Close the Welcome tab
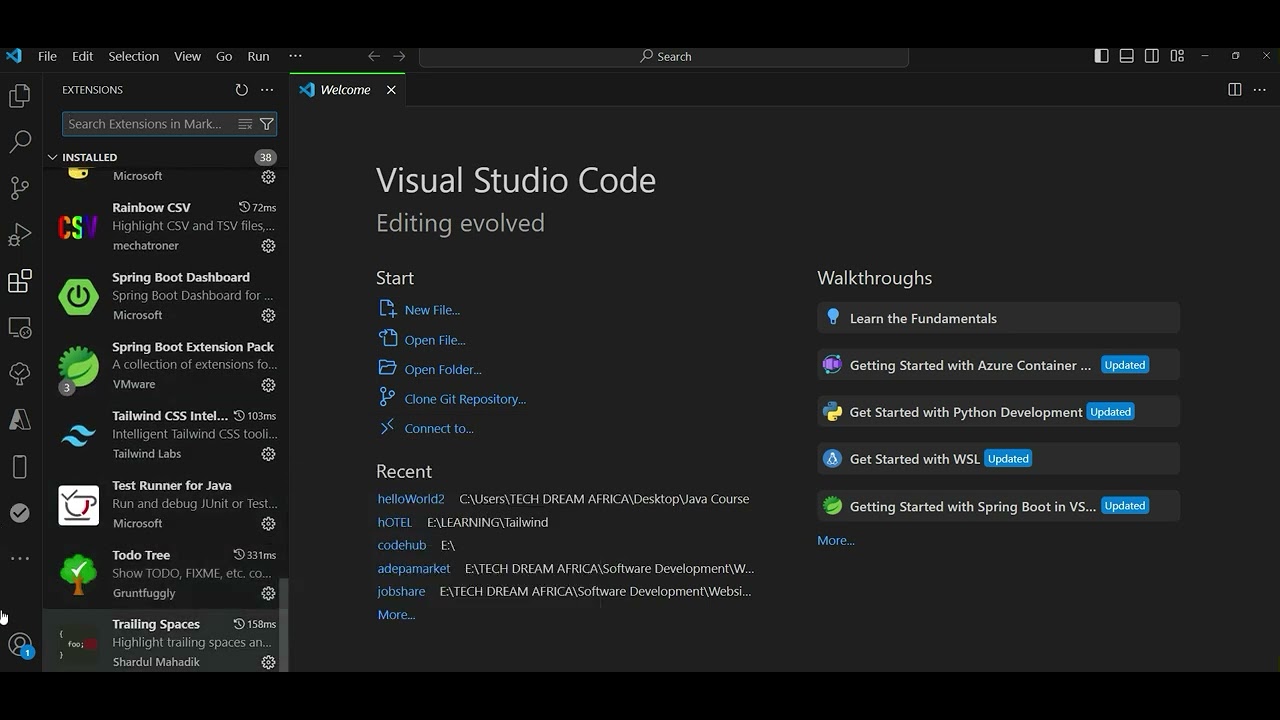Viewport: 1280px width, 720px height. click(391, 90)
